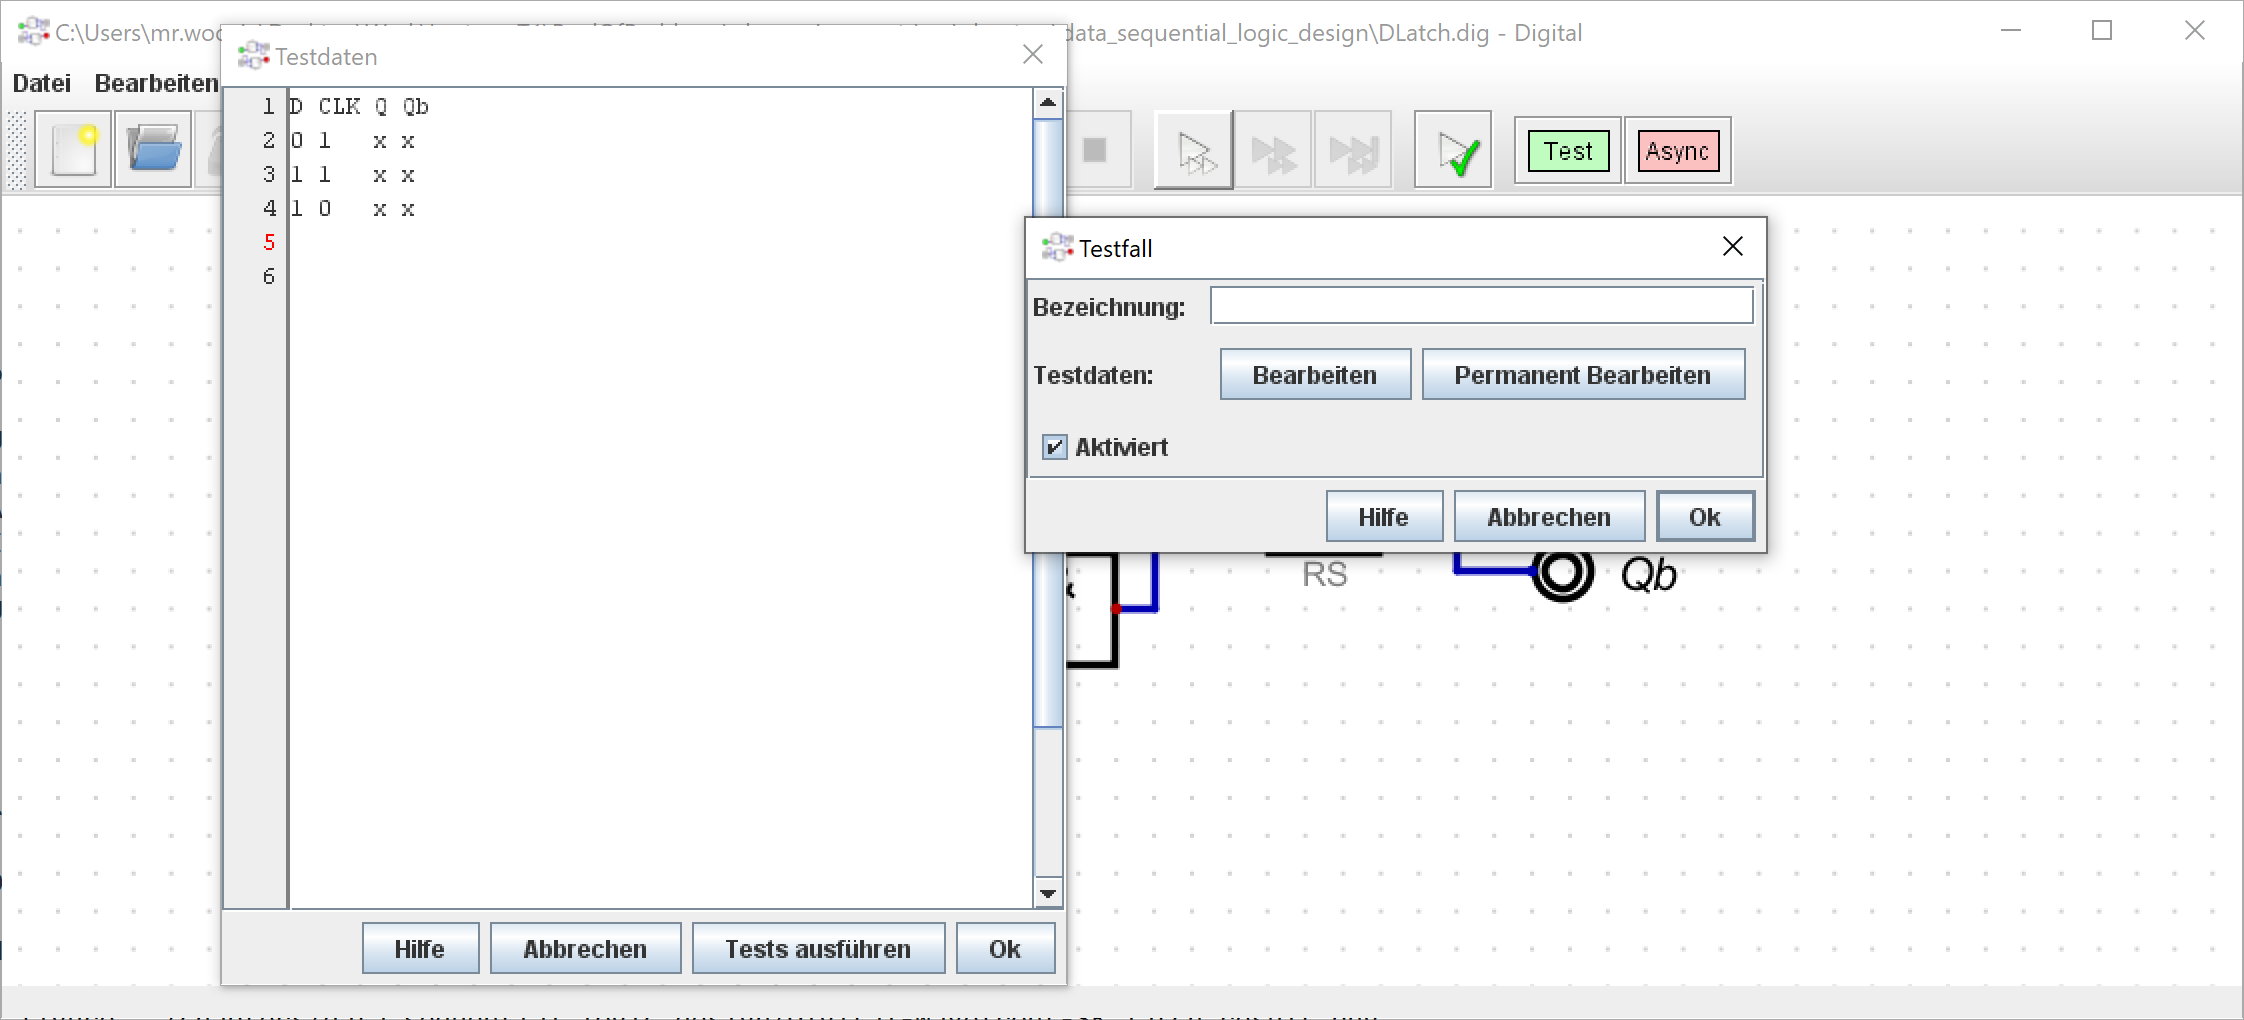
Task: Click header line 'D CLK Q Qb'
Action: [x=359, y=106]
